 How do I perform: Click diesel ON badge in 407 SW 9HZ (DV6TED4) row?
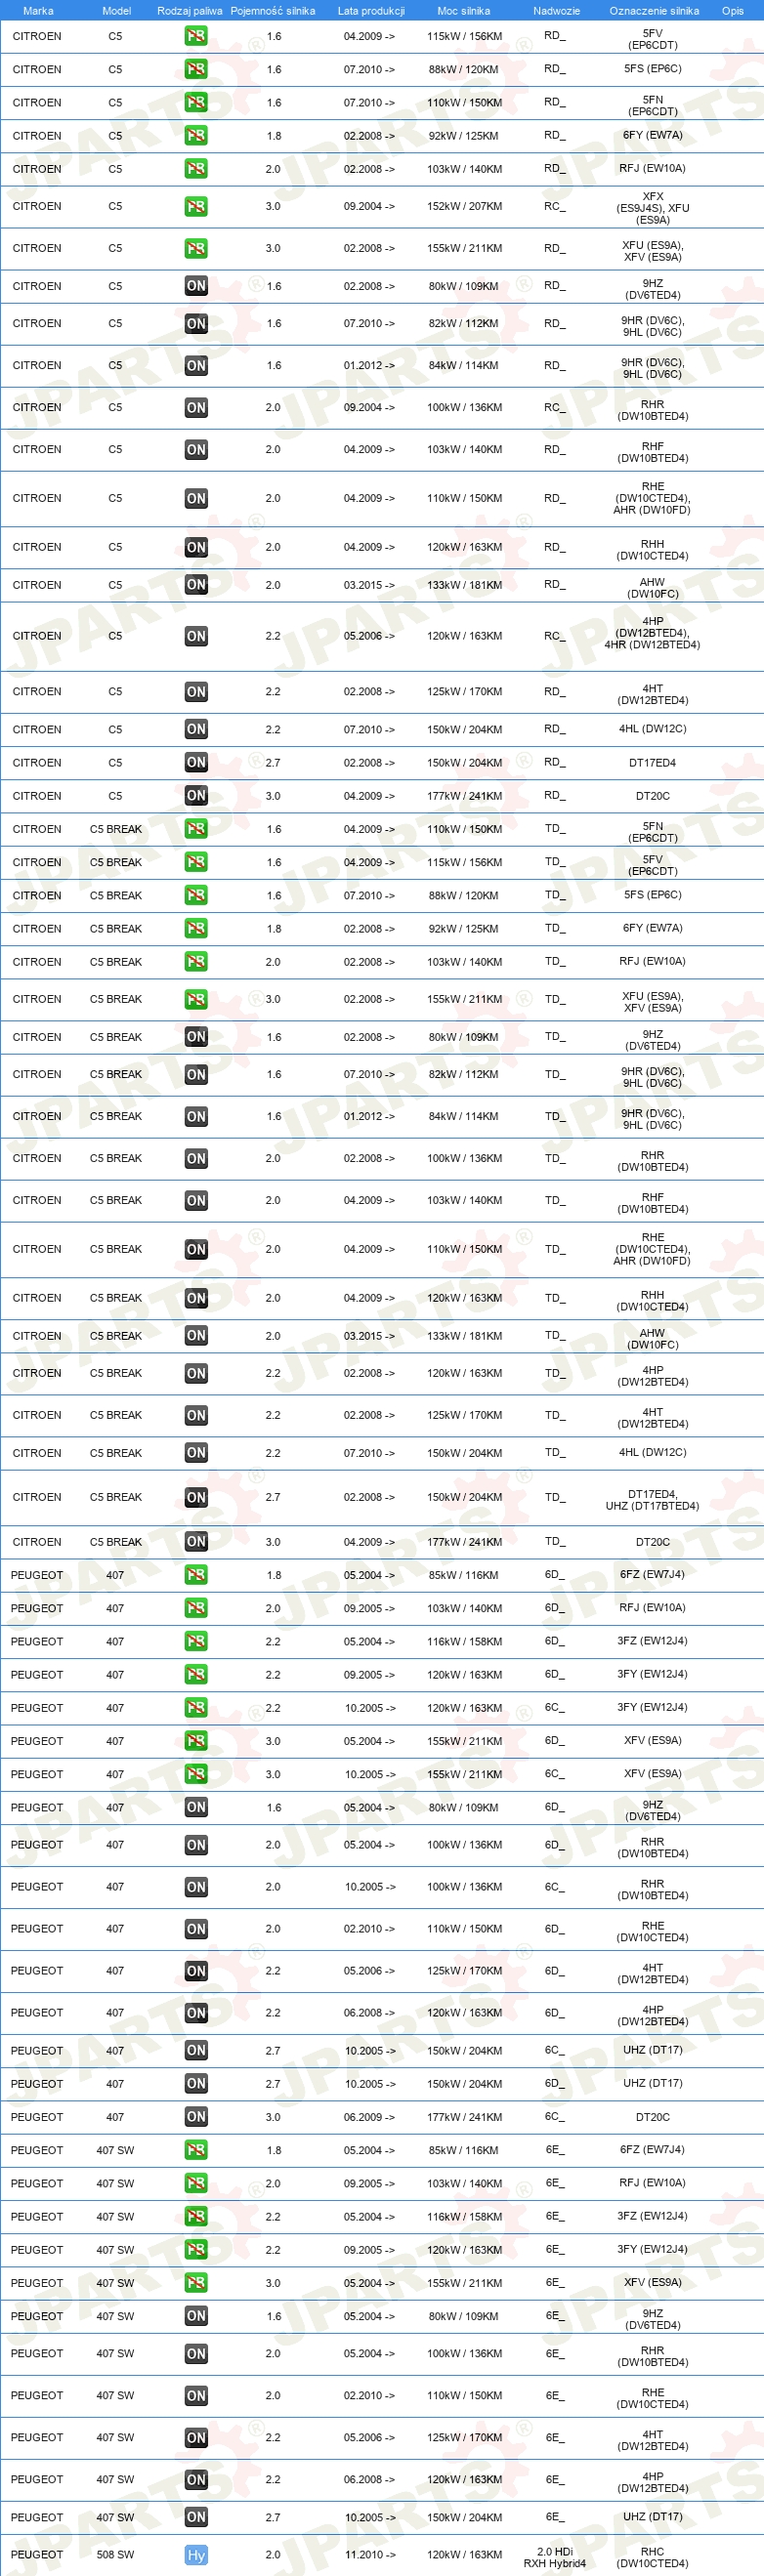point(196,2316)
